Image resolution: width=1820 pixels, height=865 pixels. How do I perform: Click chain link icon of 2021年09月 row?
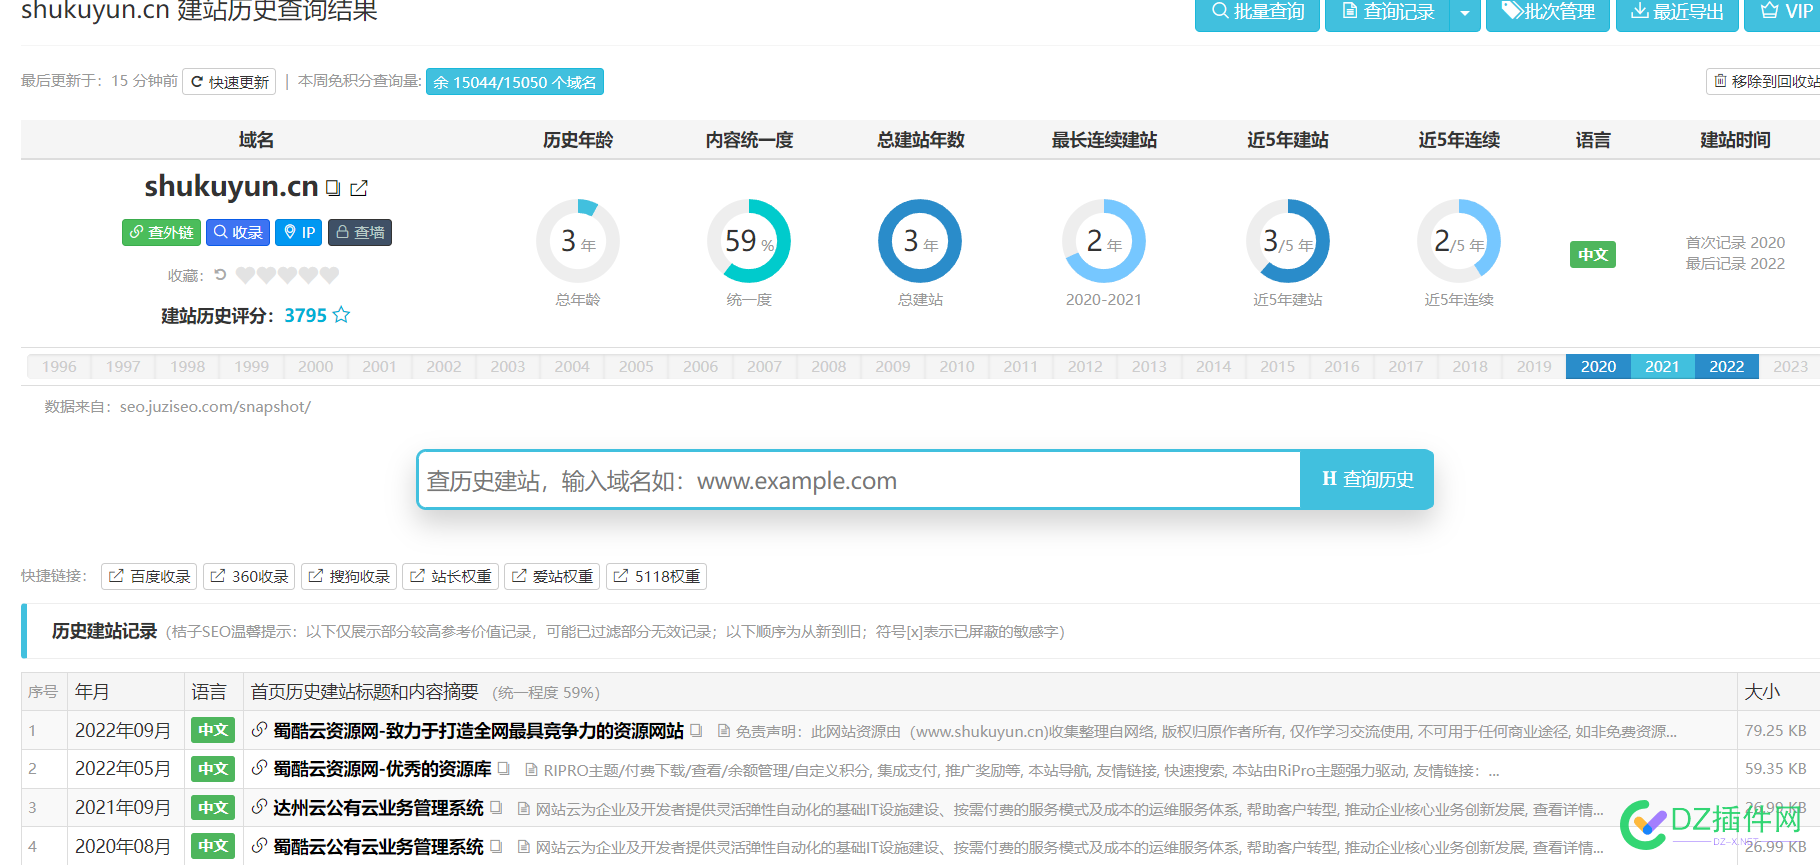259,807
